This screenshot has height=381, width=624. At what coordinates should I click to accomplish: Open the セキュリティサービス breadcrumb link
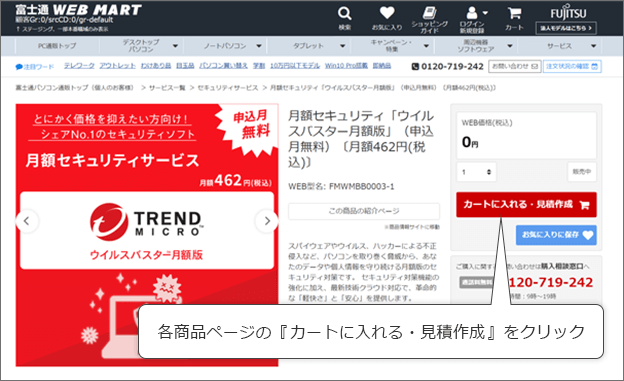(228, 88)
